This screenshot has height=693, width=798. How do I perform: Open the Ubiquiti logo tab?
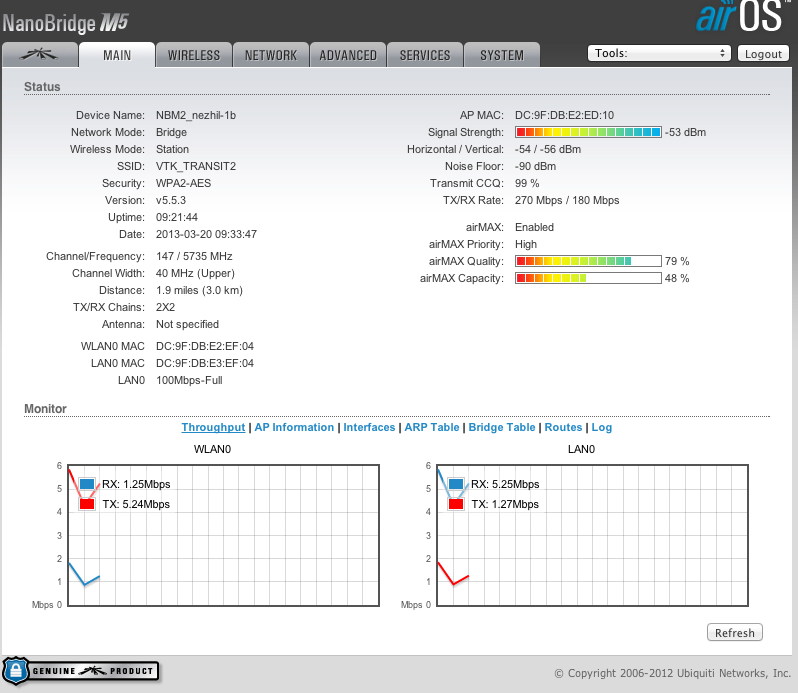point(40,55)
